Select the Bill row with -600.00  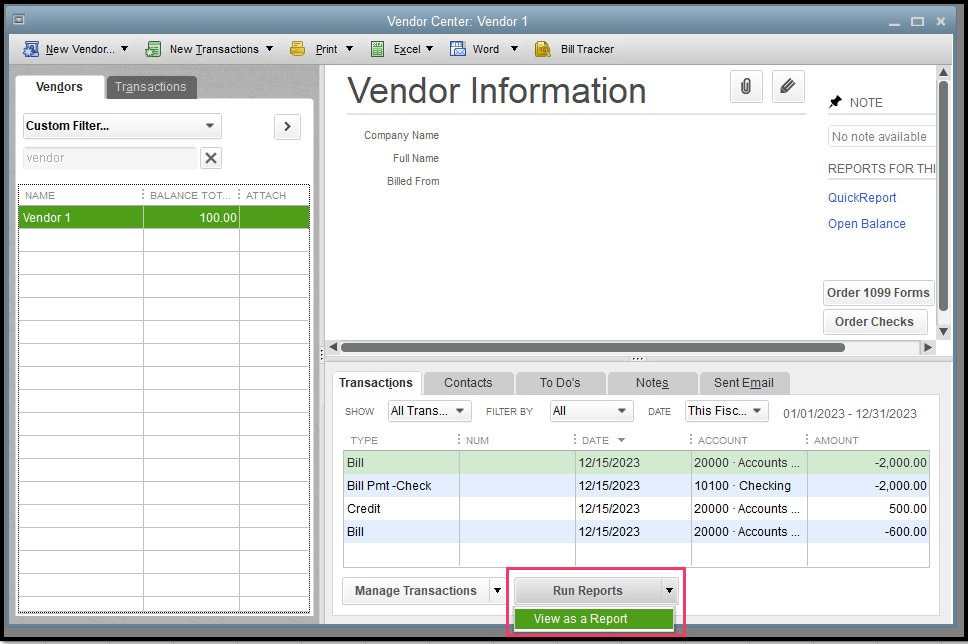pyautogui.click(x=636, y=532)
